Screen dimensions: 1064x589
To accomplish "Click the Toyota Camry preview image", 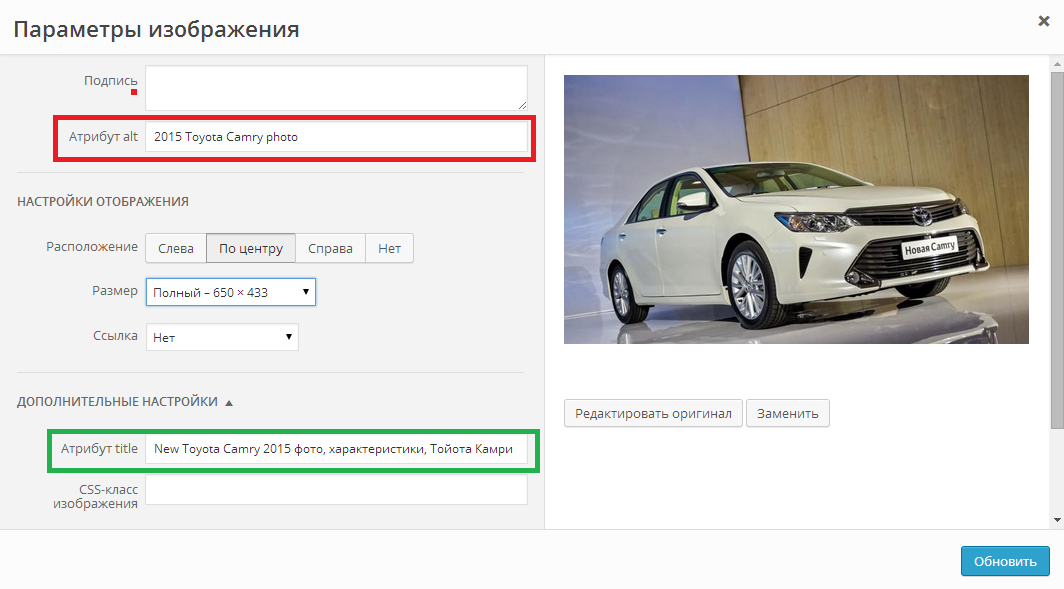I will point(796,209).
